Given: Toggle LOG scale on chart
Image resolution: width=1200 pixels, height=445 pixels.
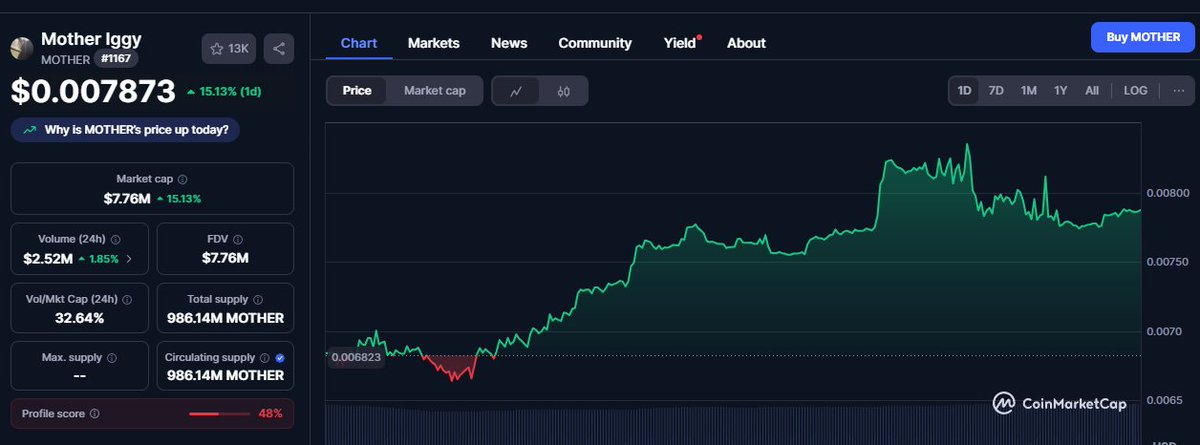Looking at the screenshot, I should pyautogui.click(x=1136, y=90).
